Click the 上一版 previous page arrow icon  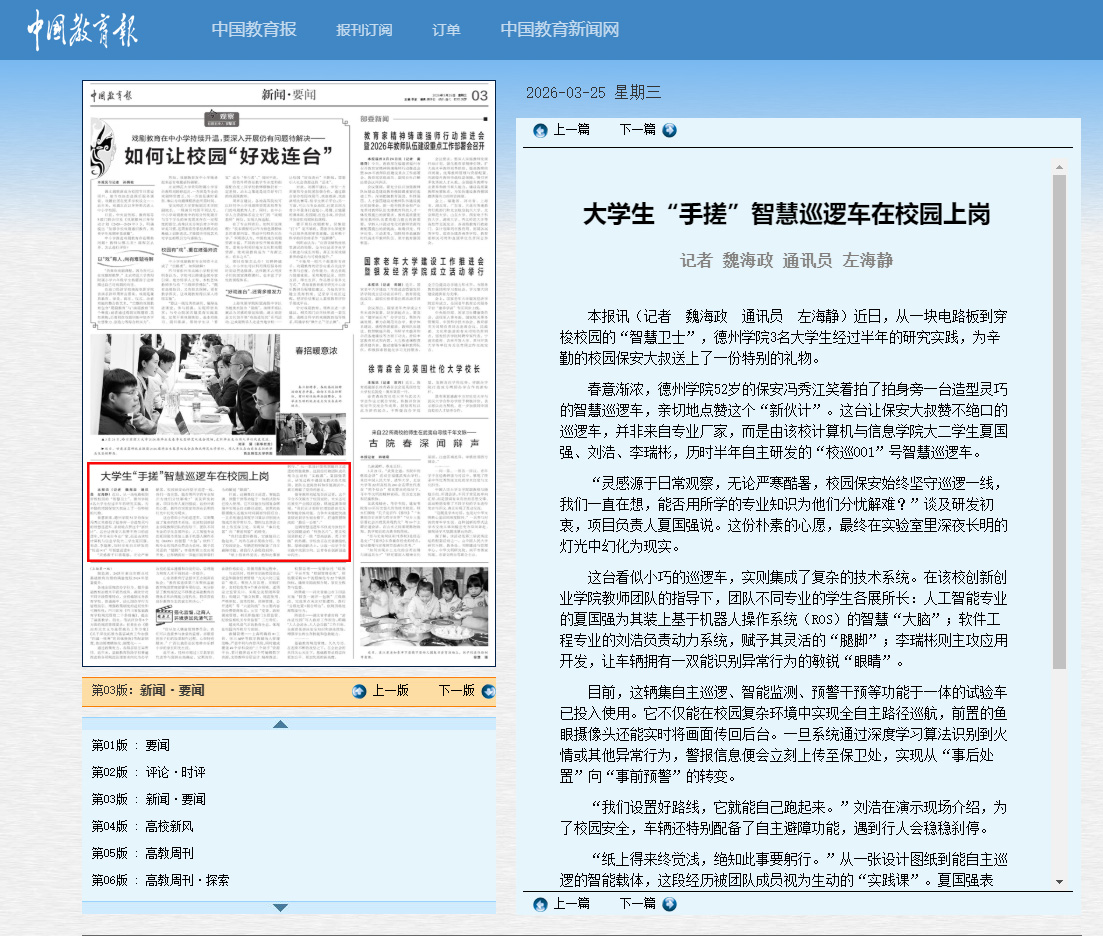pos(360,691)
